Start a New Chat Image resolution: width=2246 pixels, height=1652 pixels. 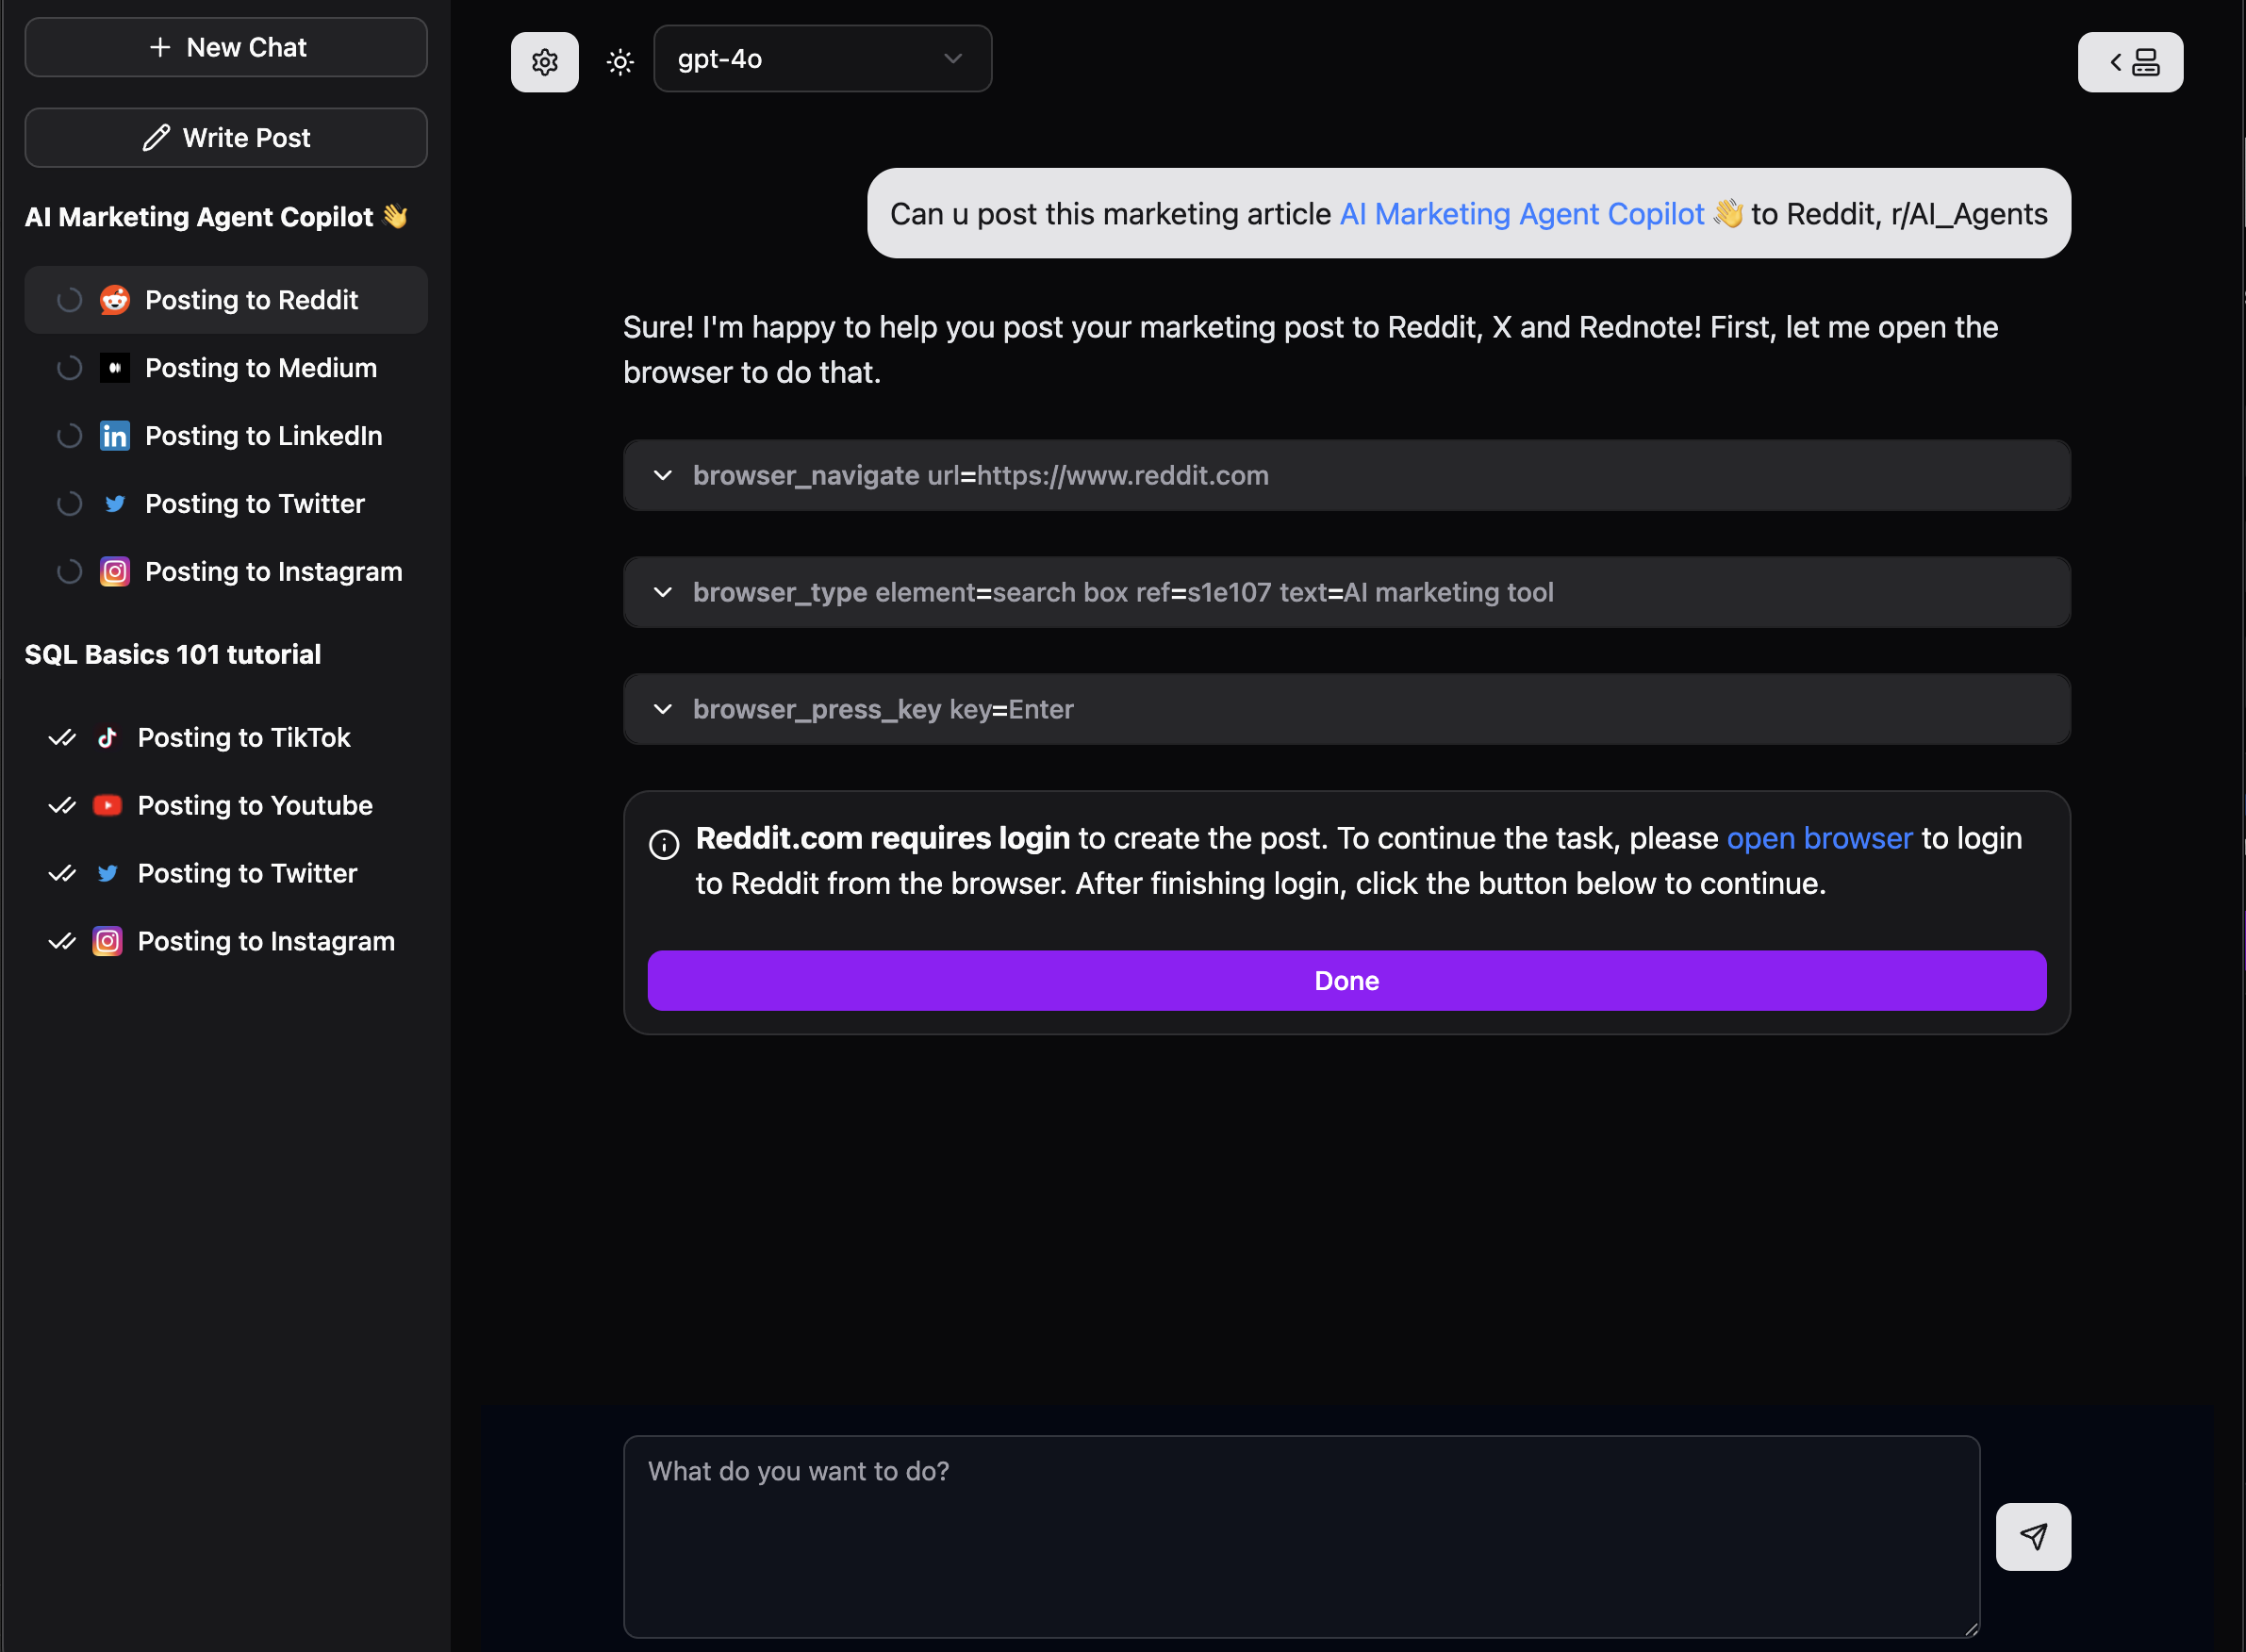point(226,47)
